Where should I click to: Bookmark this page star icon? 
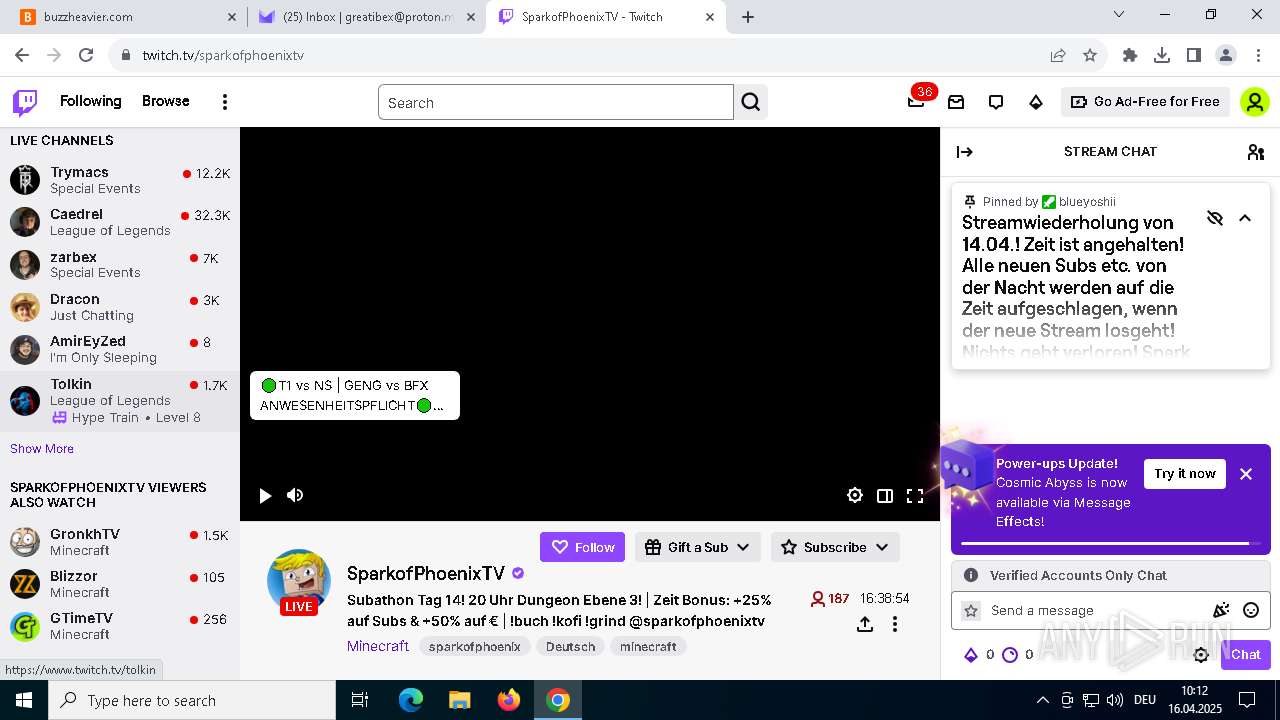pos(1090,55)
